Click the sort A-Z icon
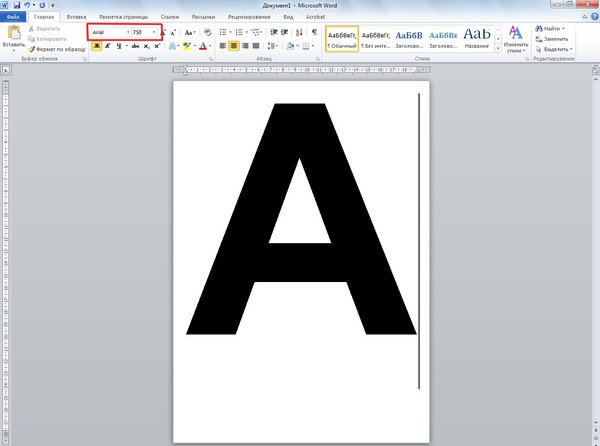The width and height of the screenshot is (600, 446). [x=299, y=33]
